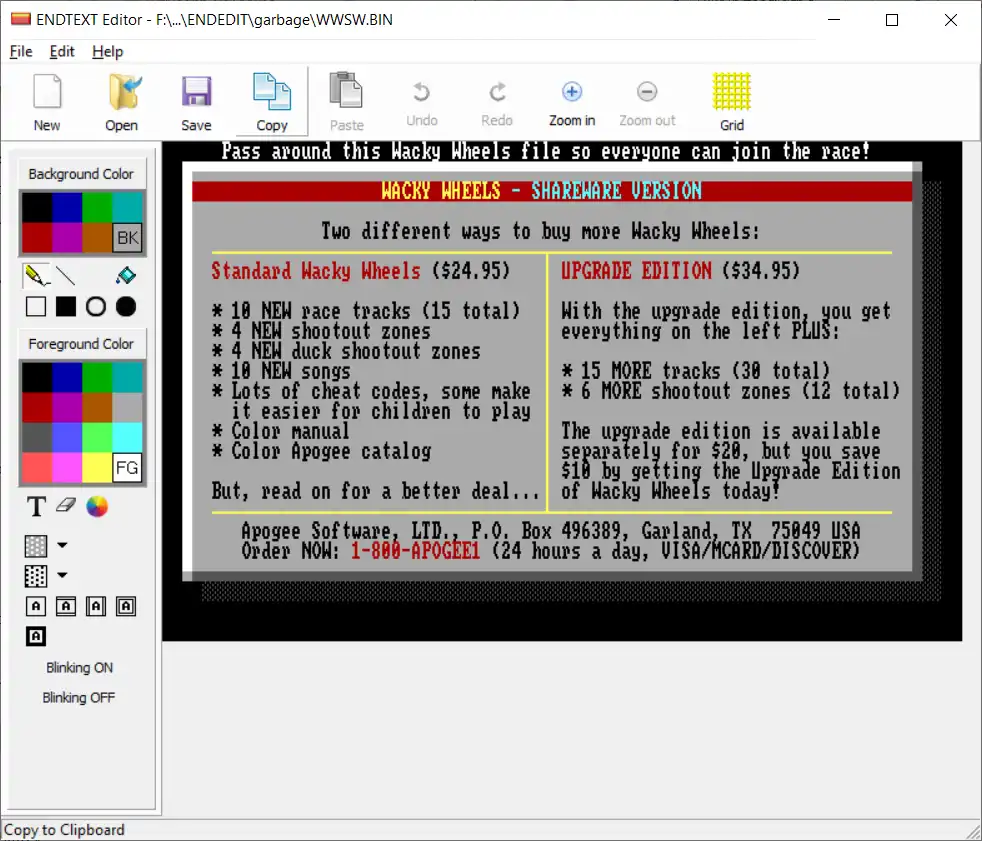Viewport: 982px width, 841px height.
Task: Pick black in Foreground Color palette
Action: (x=37, y=378)
